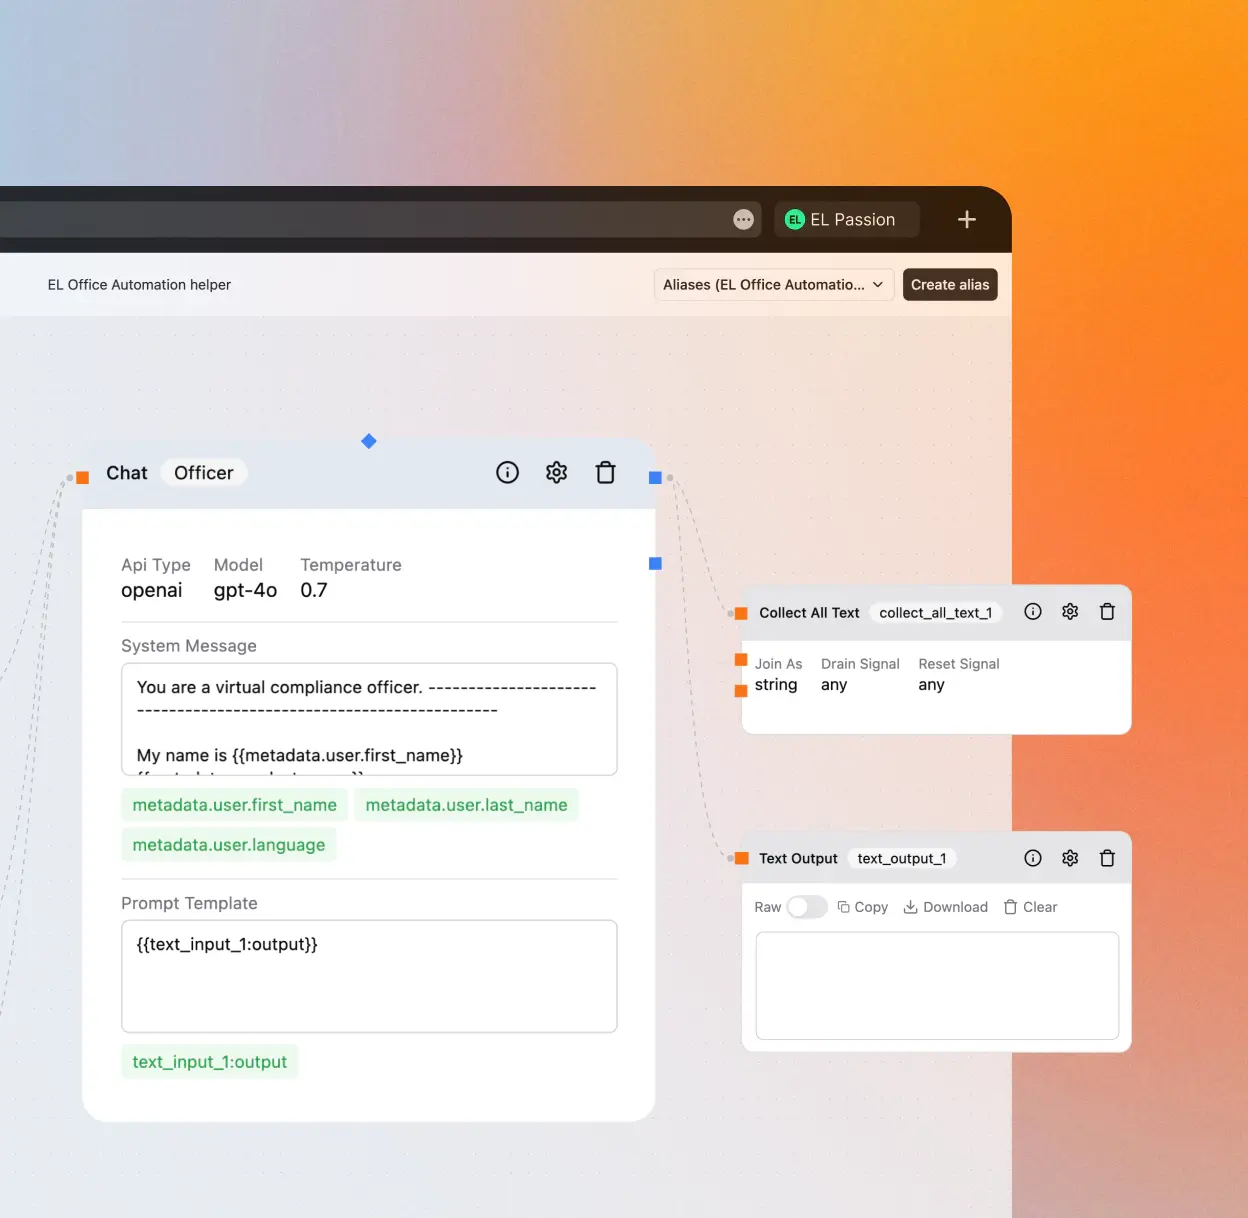Open Collect All Text node settings
This screenshot has height=1218, width=1248.
(x=1070, y=612)
